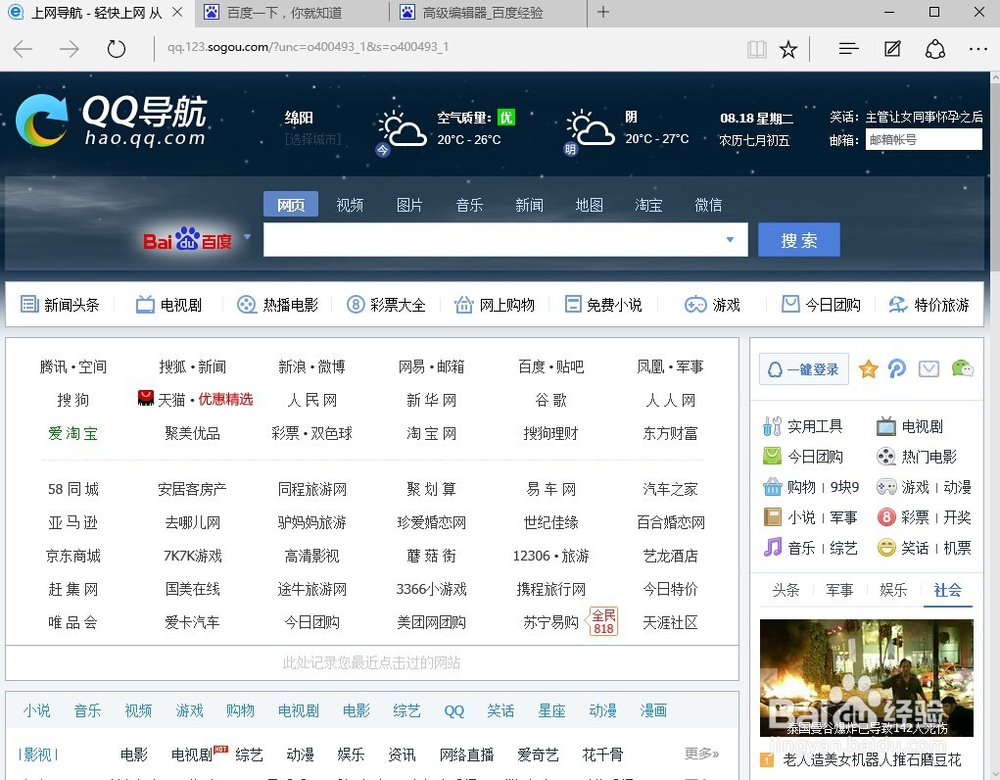Refresh the current page
The height and width of the screenshot is (780, 1000).
(116, 49)
